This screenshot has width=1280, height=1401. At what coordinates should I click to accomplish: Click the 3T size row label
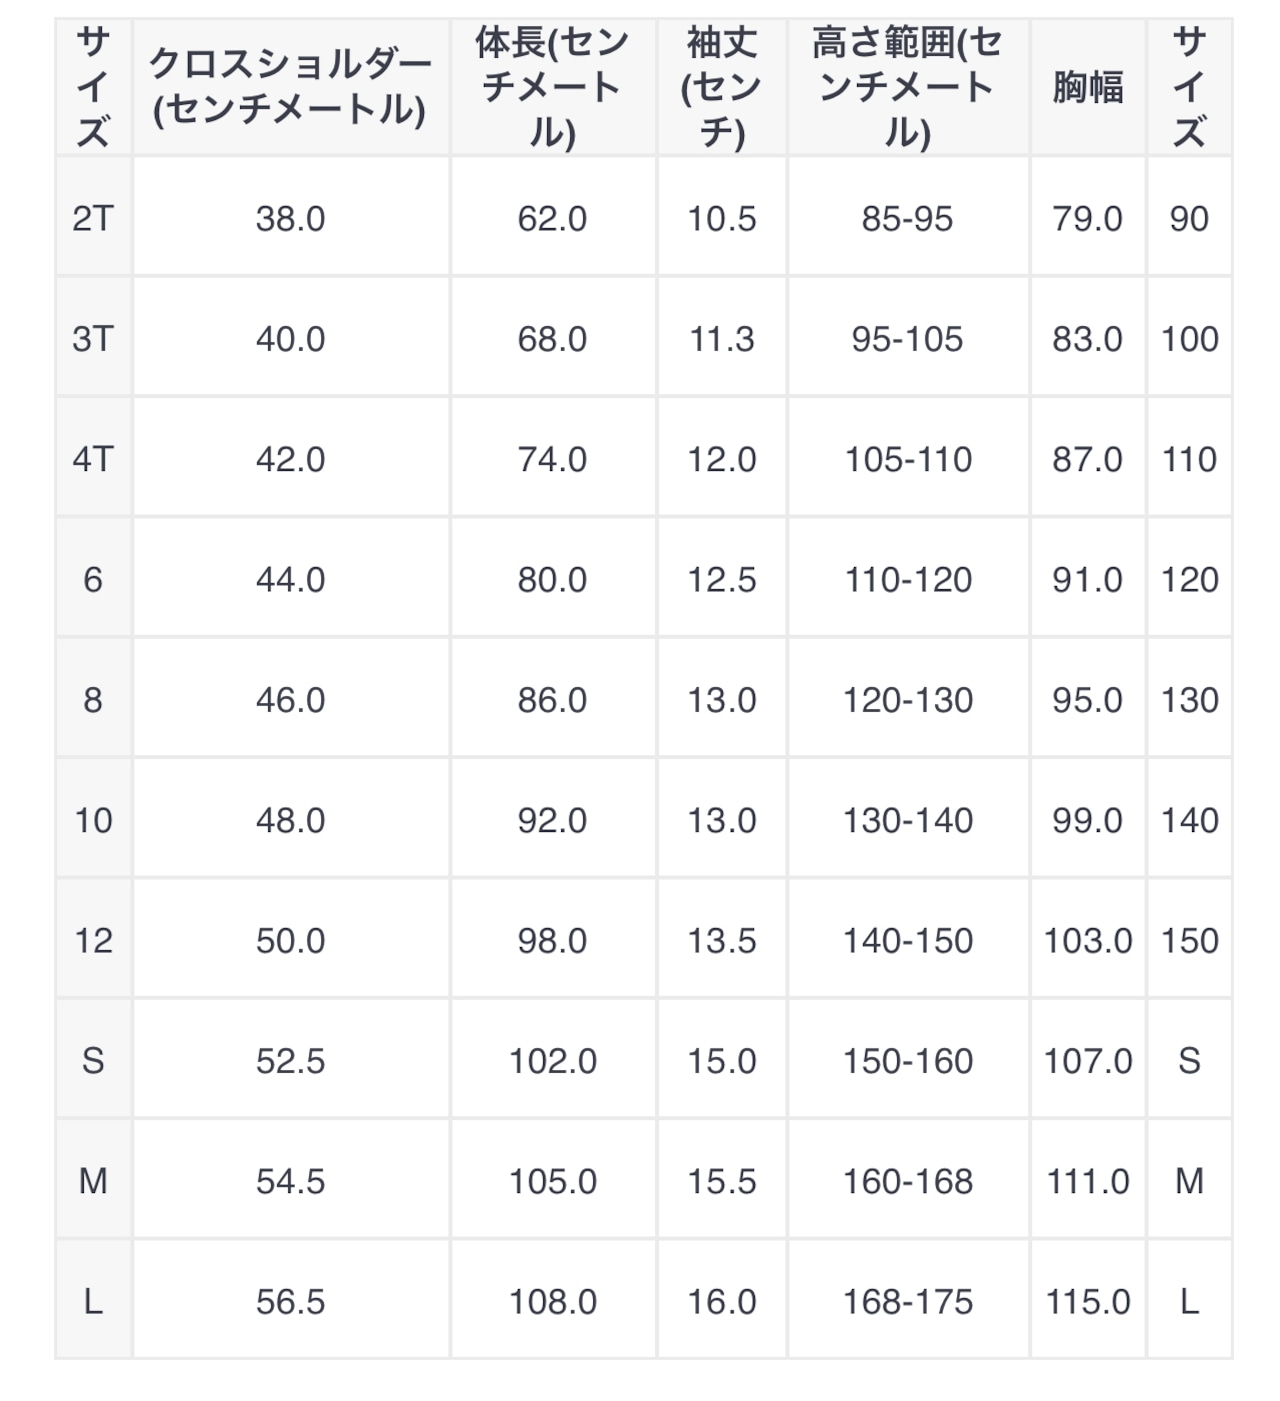(x=93, y=338)
